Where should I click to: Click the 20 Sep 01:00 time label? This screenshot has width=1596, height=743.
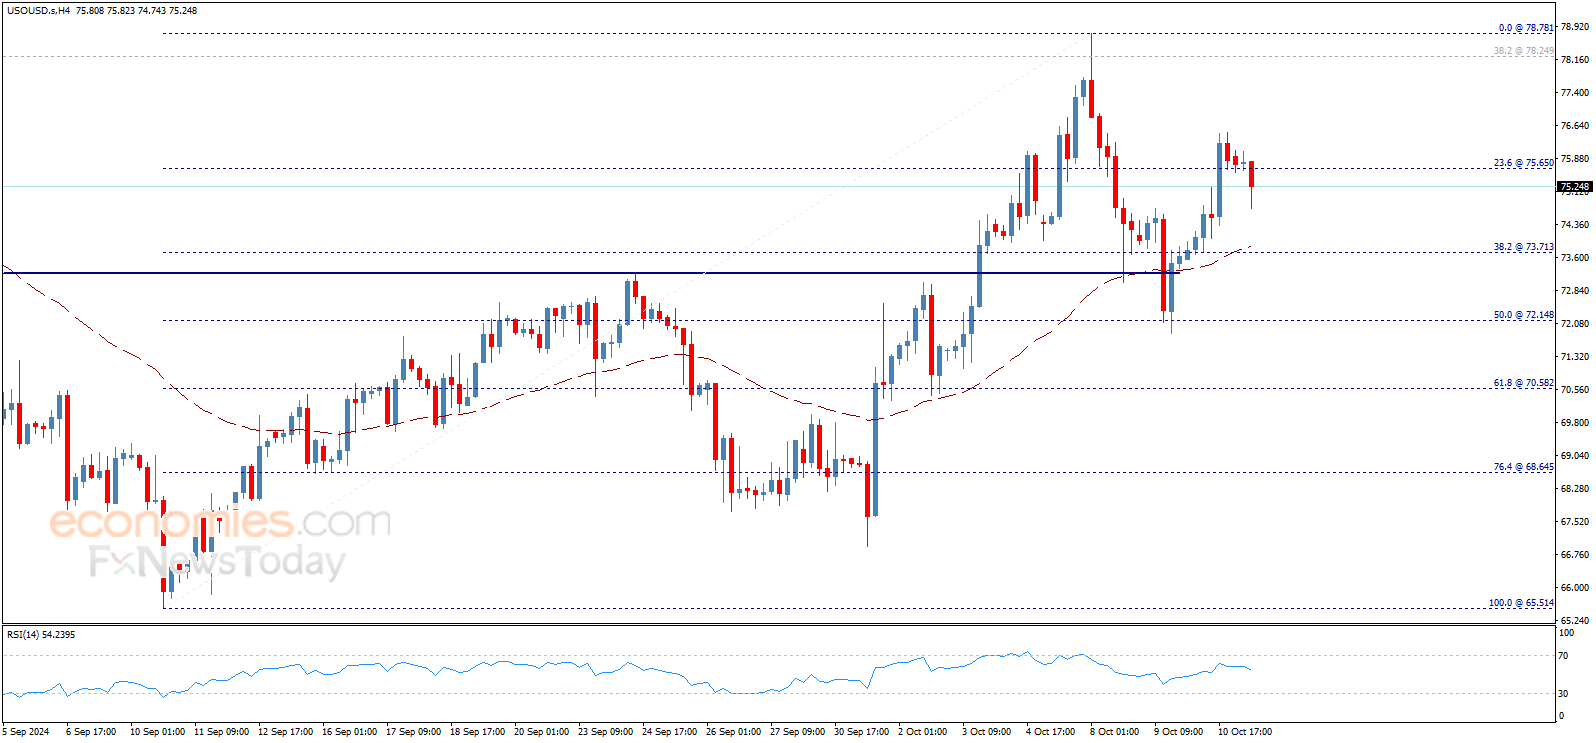541,732
